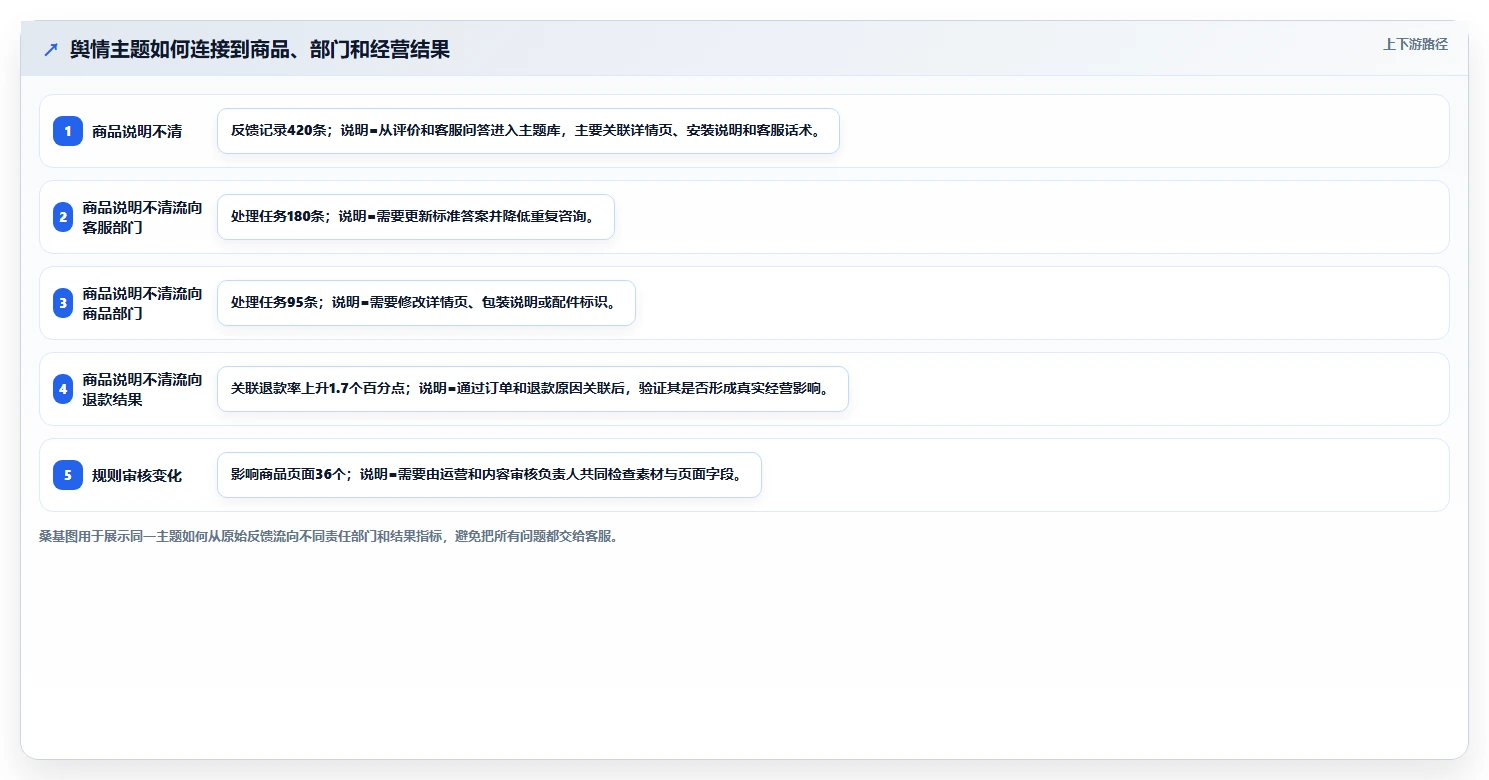Open the 处理任务95条 description box

pos(426,303)
